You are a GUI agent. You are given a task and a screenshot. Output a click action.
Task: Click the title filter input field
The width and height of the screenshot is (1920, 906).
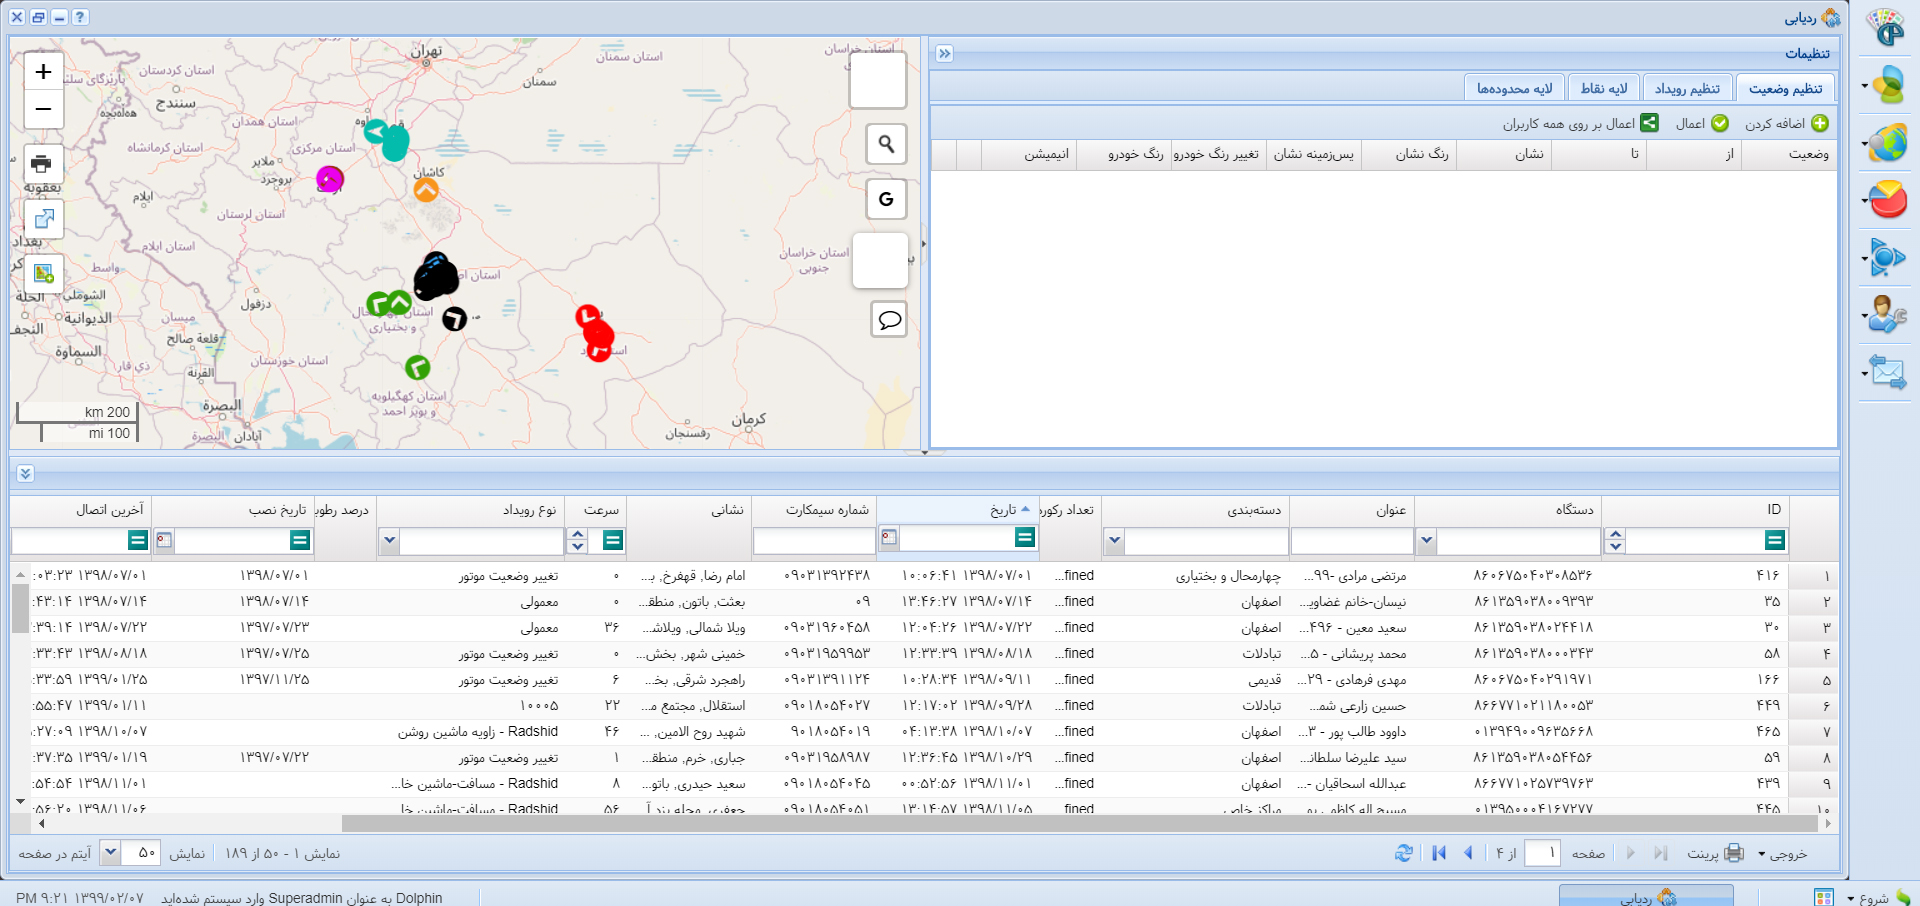click(1351, 541)
